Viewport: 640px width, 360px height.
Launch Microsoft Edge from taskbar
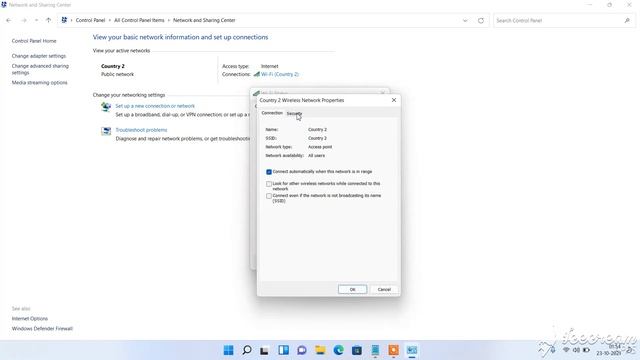pyautogui.click(x=338, y=350)
